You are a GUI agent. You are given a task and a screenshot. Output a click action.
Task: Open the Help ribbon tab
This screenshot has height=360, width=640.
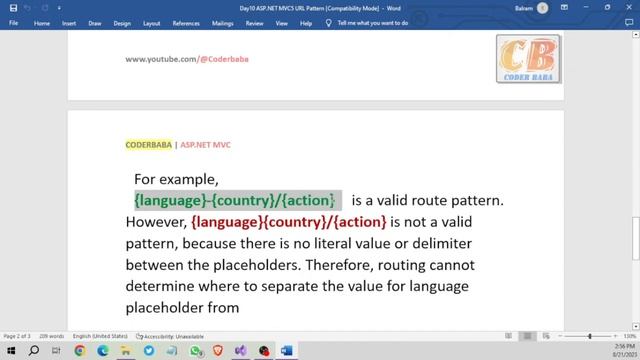pyautogui.click(x=306, y=23)
